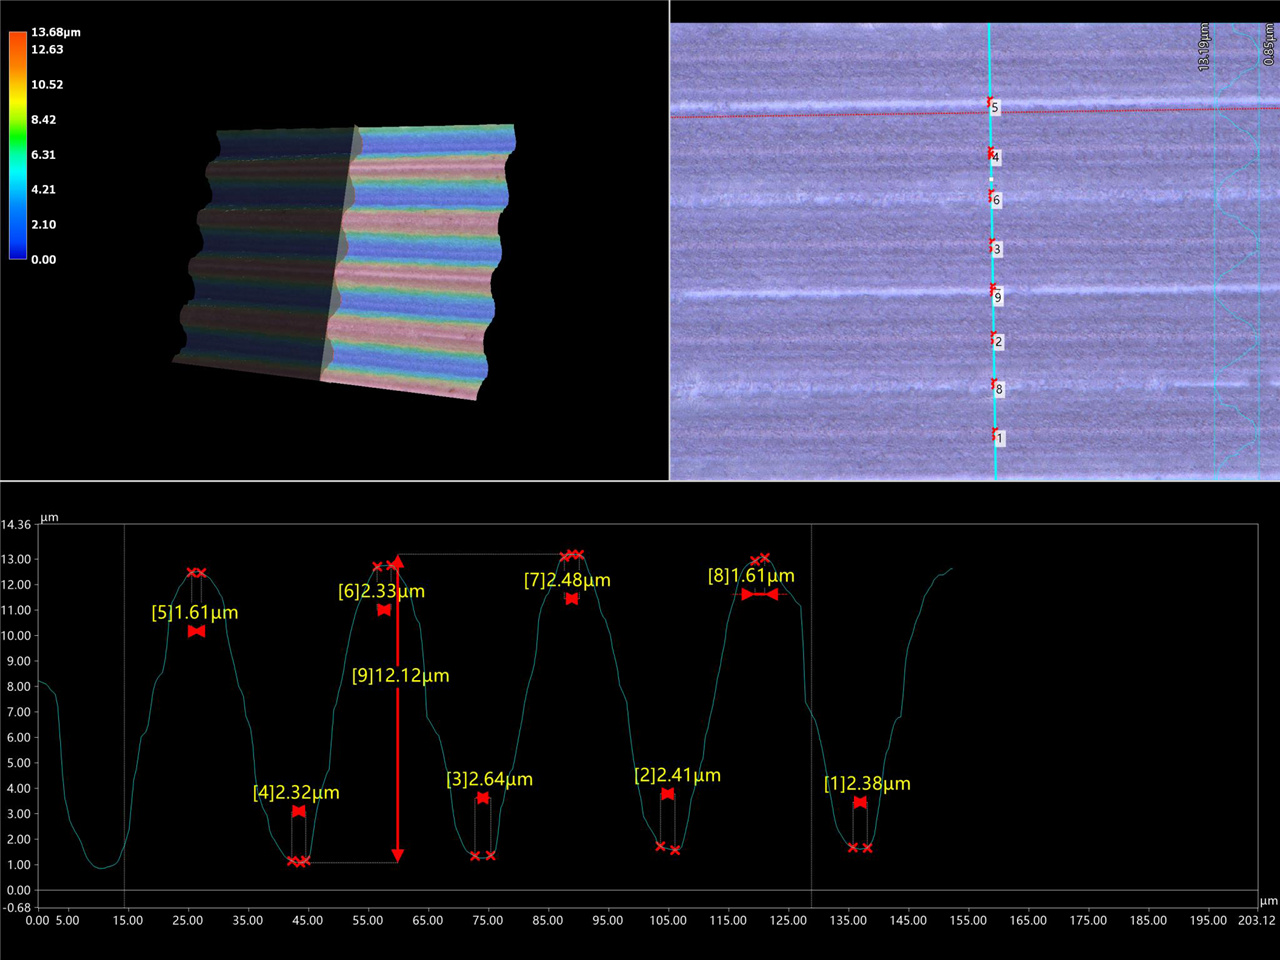Viewport: 1280px width, 960px height.
Task: Click the 105.00 tick on profile X axis
Action: 667,921
